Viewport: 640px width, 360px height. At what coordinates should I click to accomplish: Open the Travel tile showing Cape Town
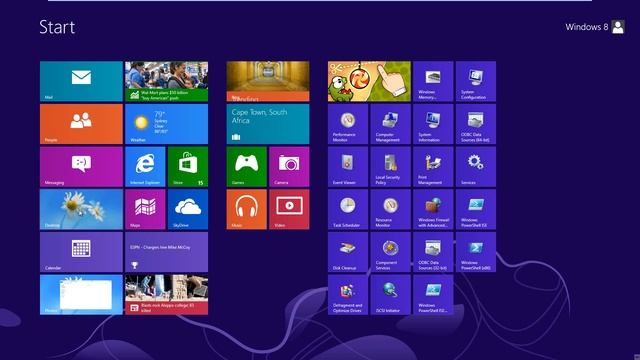tap(268, 124)
